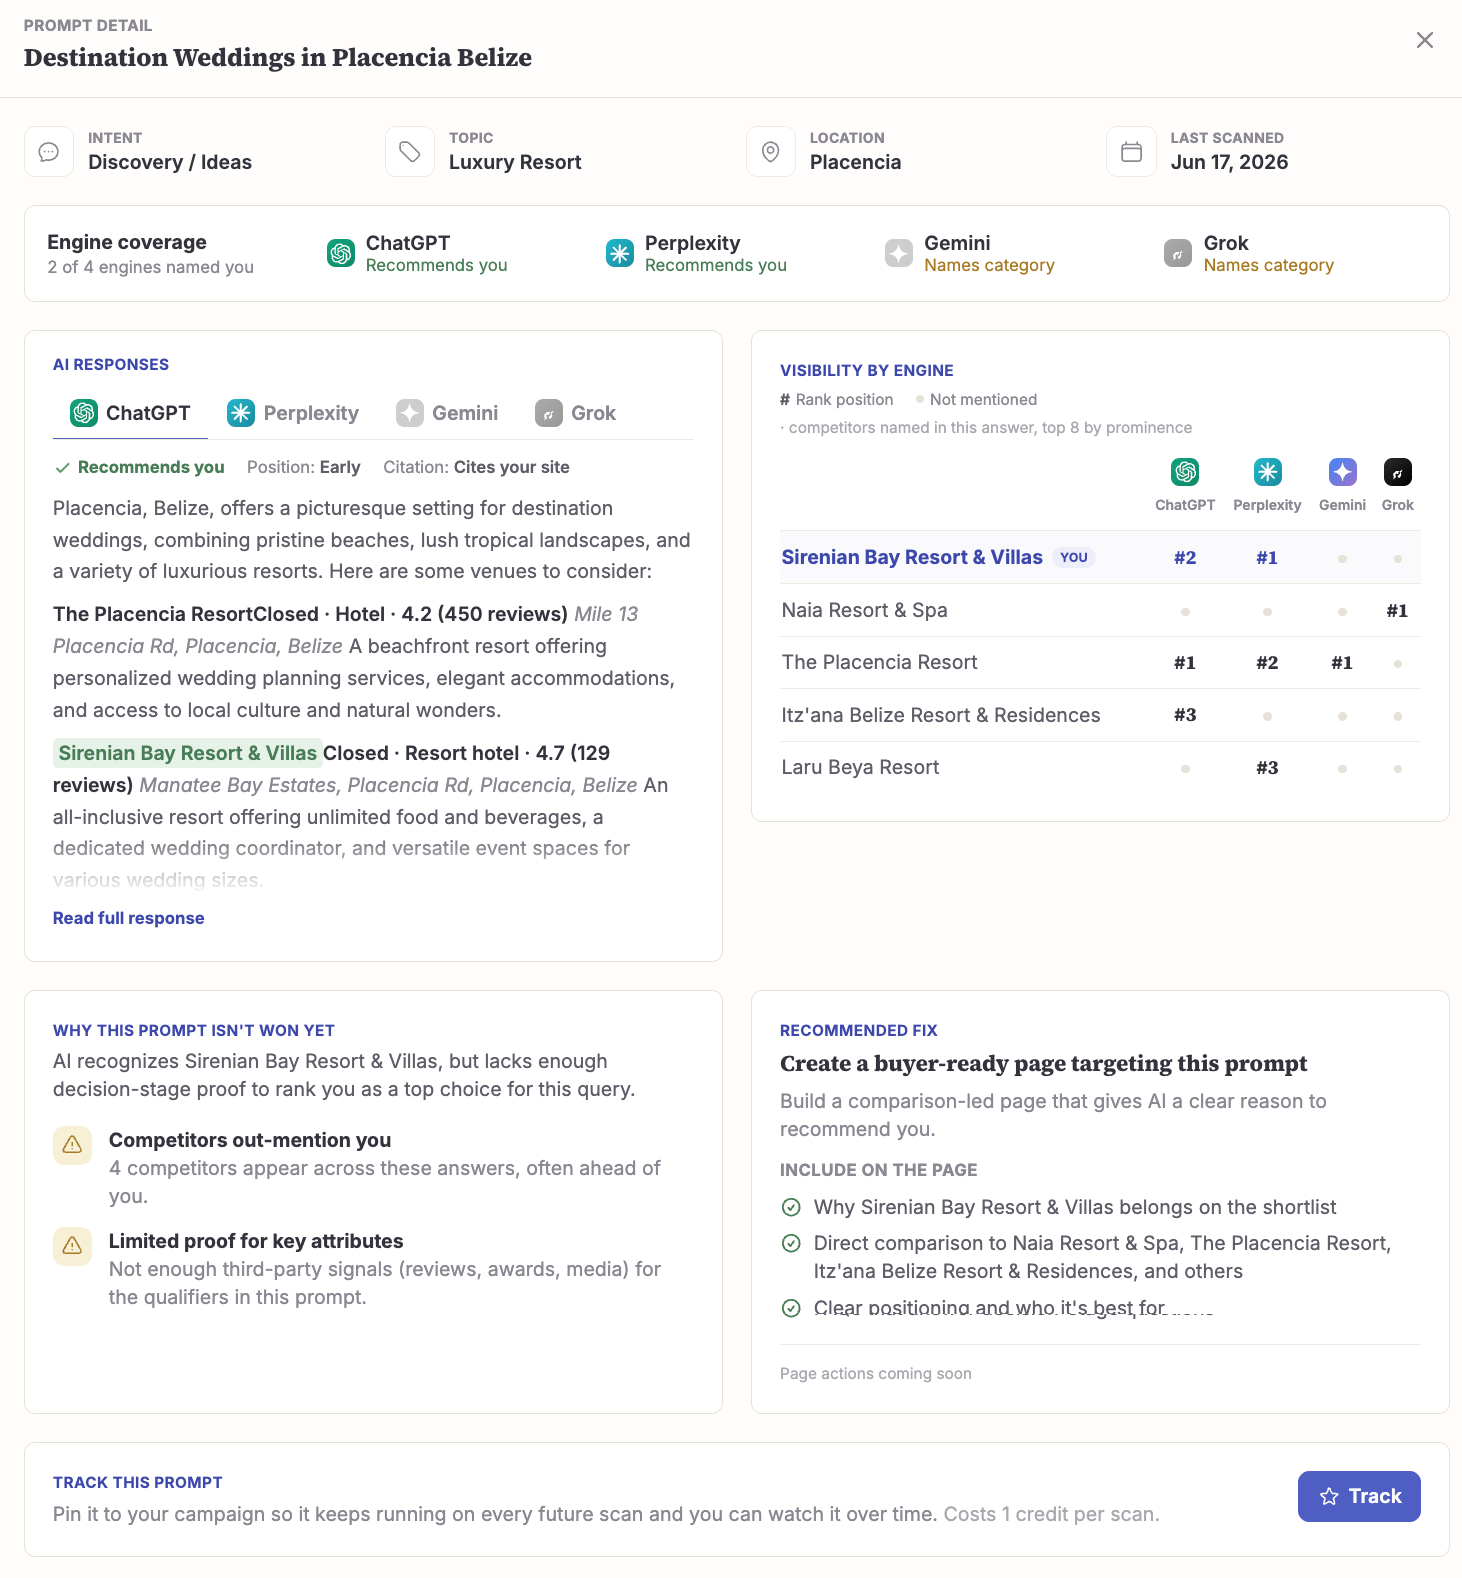Viewport: 1462px width, 1578px height.
Task: Click Grok icon in Engine coverage
Action: pos(1178,254)
